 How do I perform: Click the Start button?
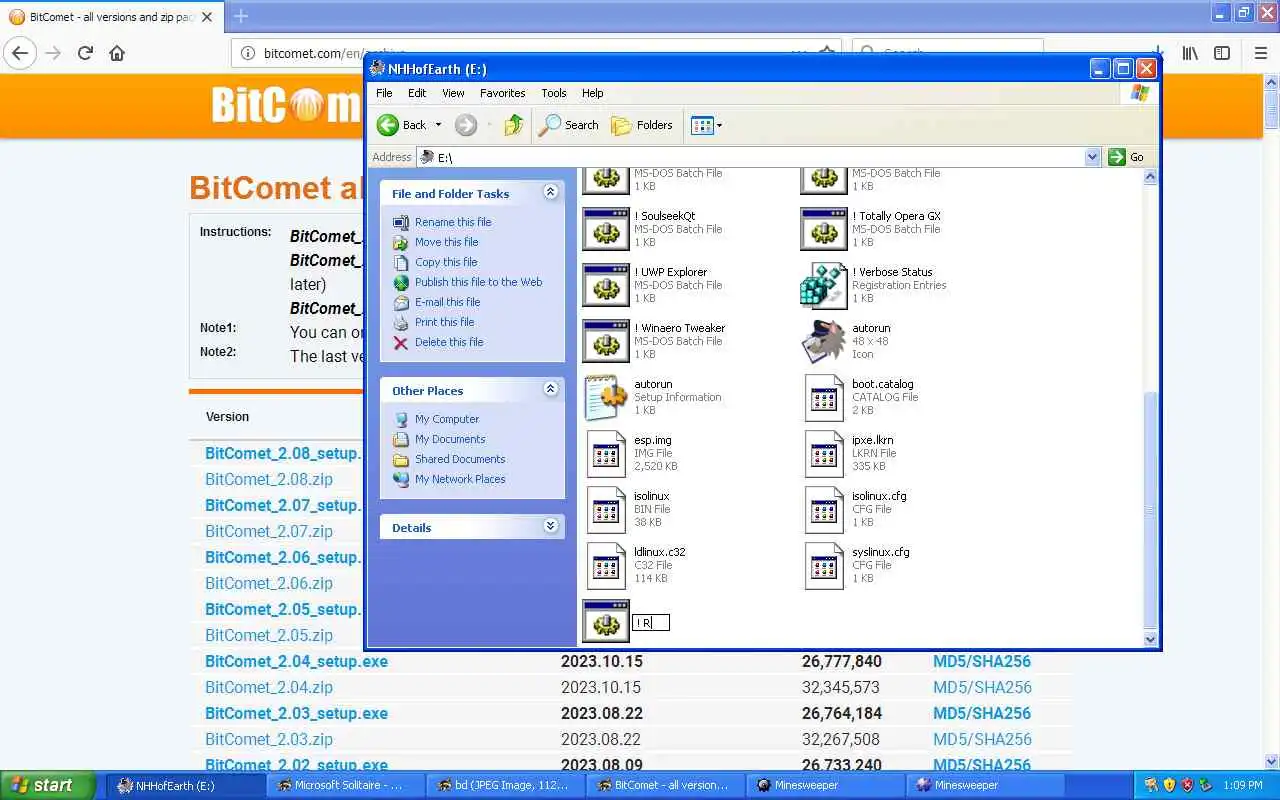pyautogui.click(x=48, y=785)
